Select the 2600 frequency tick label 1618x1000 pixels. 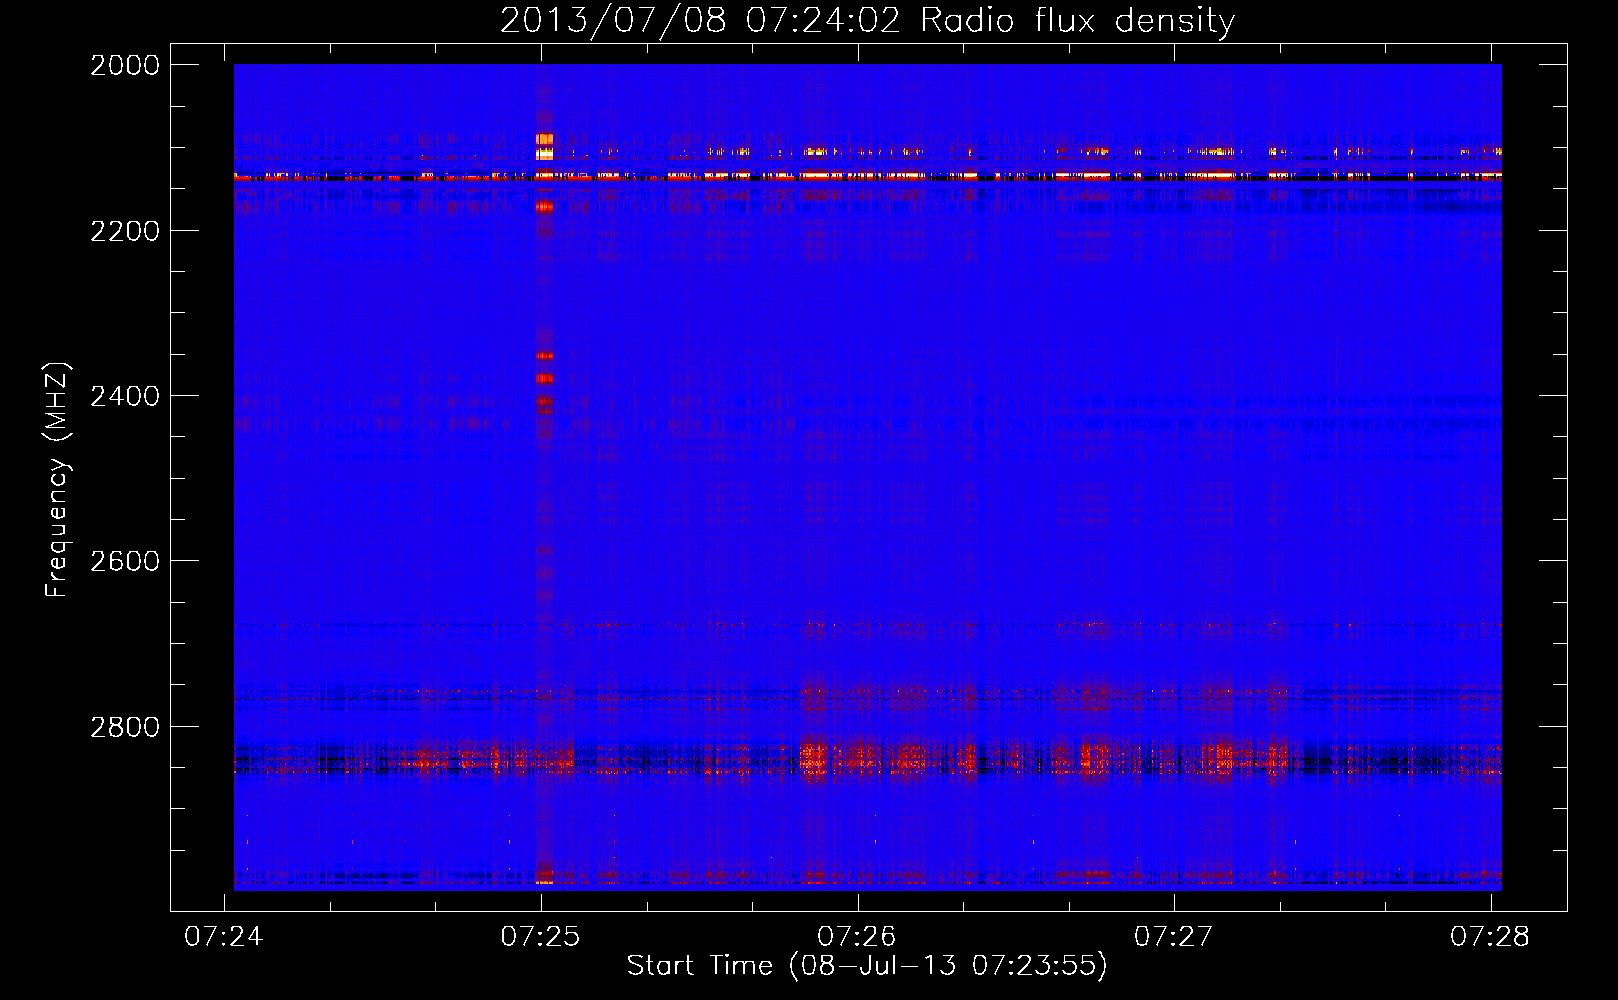click(x=125, y=561)
